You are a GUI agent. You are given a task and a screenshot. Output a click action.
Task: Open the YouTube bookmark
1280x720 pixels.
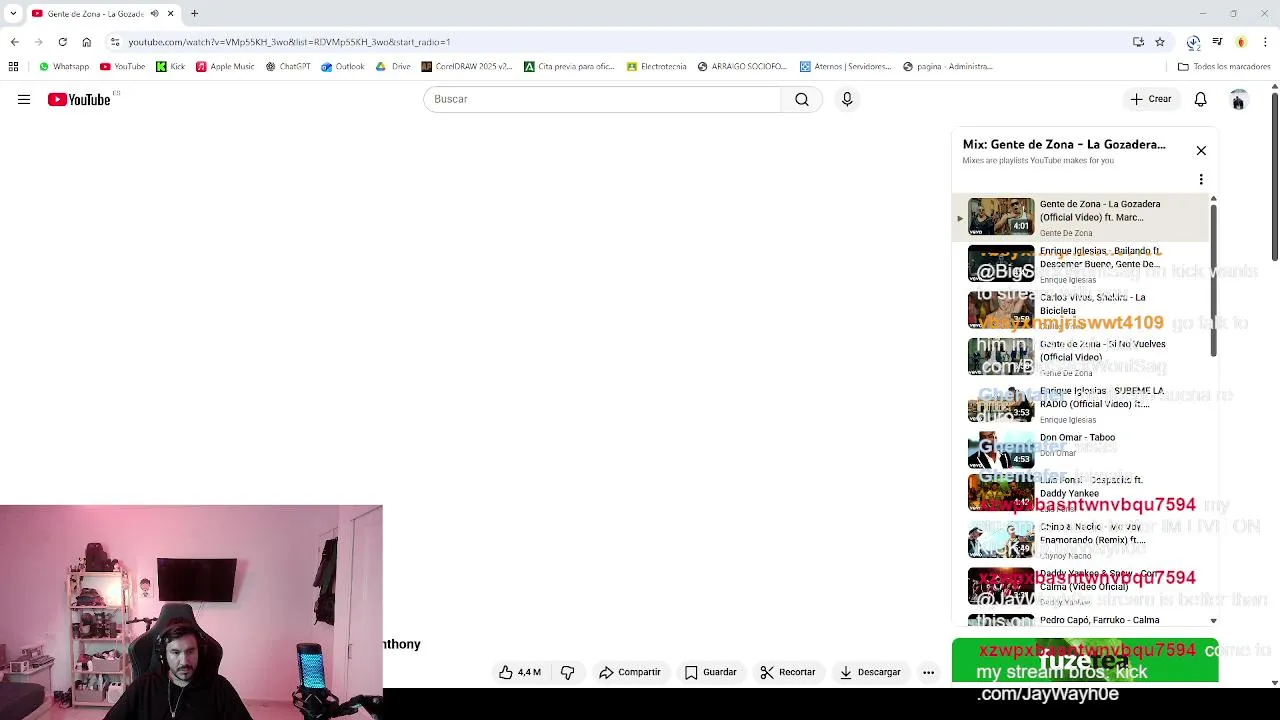tap(122, 67)
